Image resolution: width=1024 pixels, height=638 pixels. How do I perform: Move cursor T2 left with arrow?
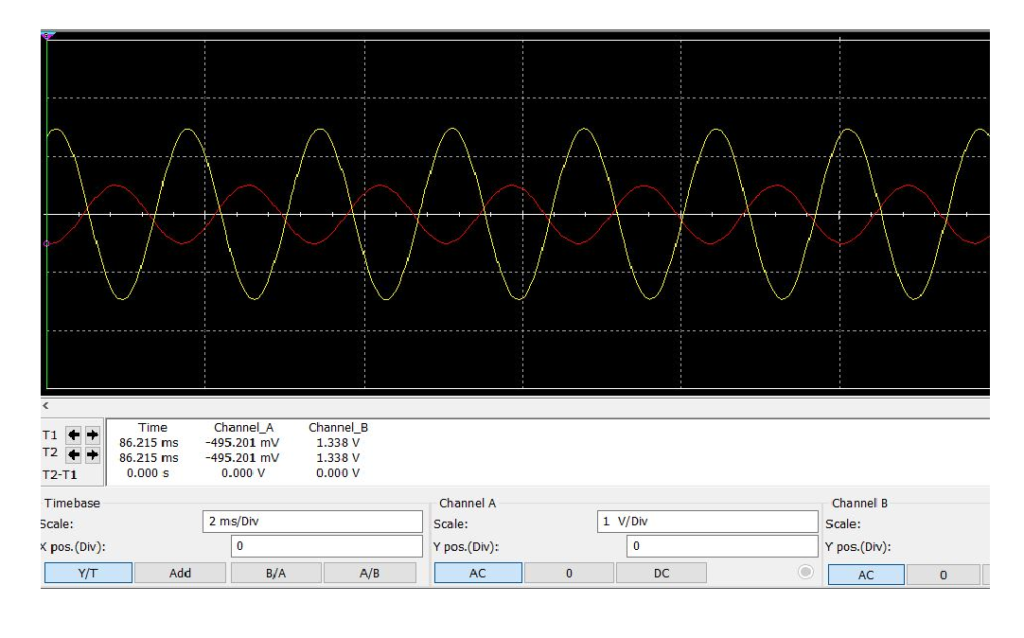coord(74,455)
